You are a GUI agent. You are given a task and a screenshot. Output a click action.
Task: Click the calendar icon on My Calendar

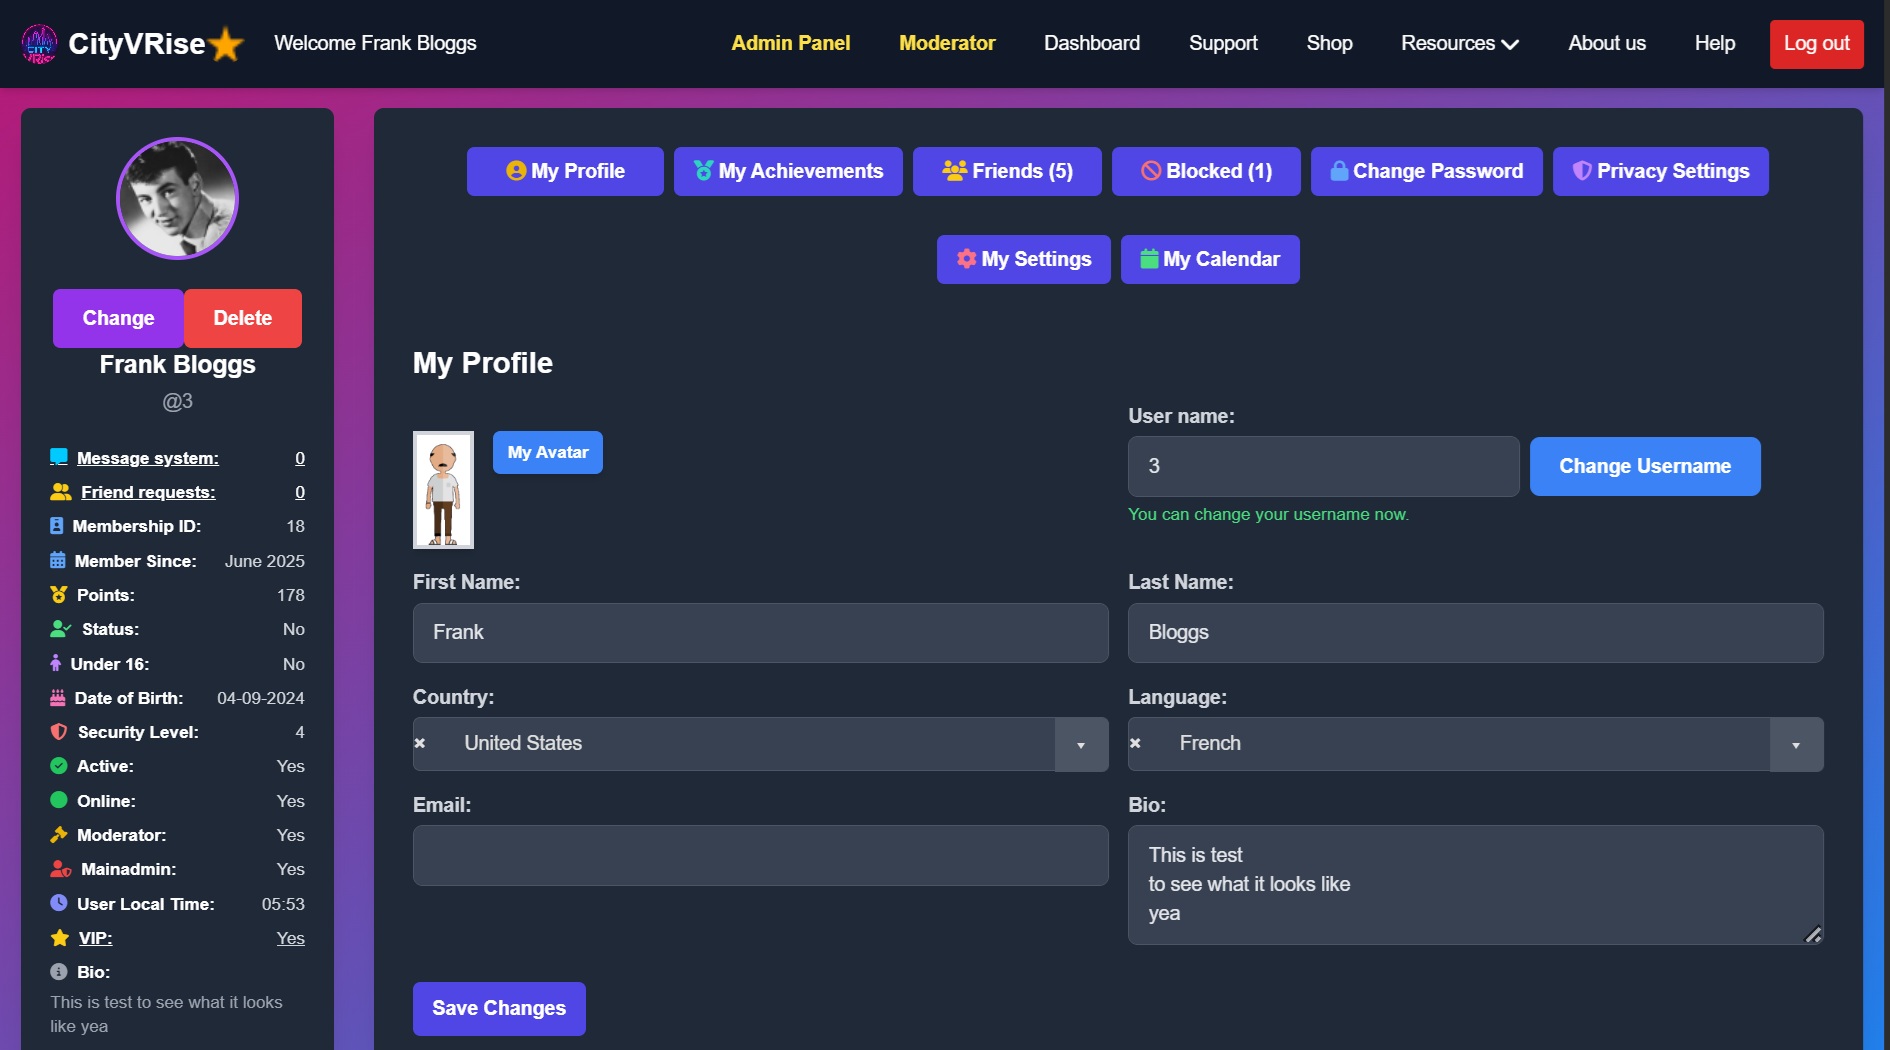[x=1149, y=259]
